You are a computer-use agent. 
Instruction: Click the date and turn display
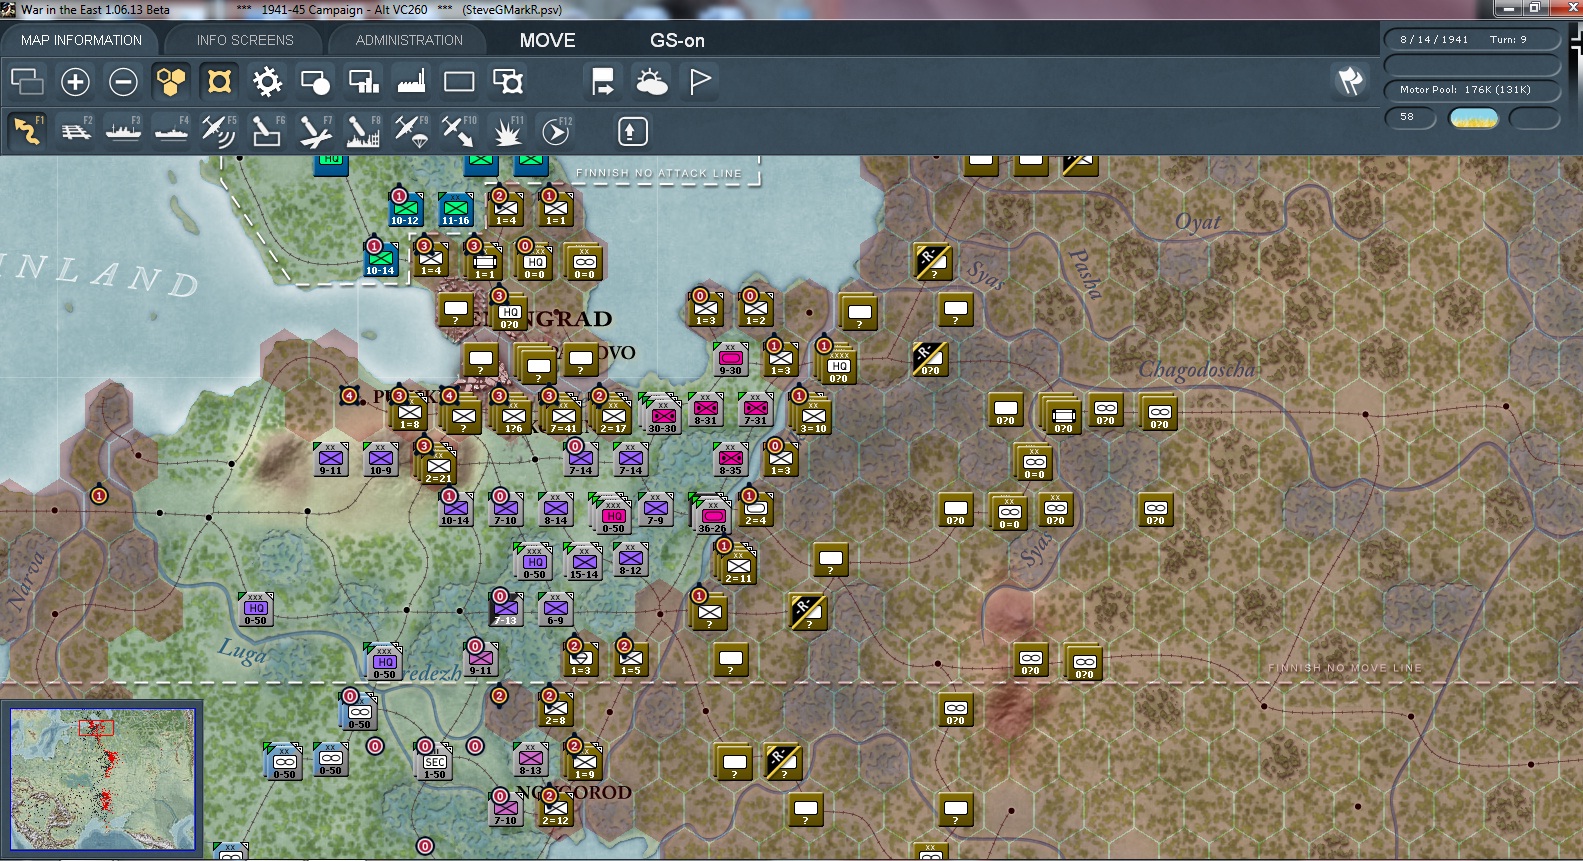click(1472, 39)
